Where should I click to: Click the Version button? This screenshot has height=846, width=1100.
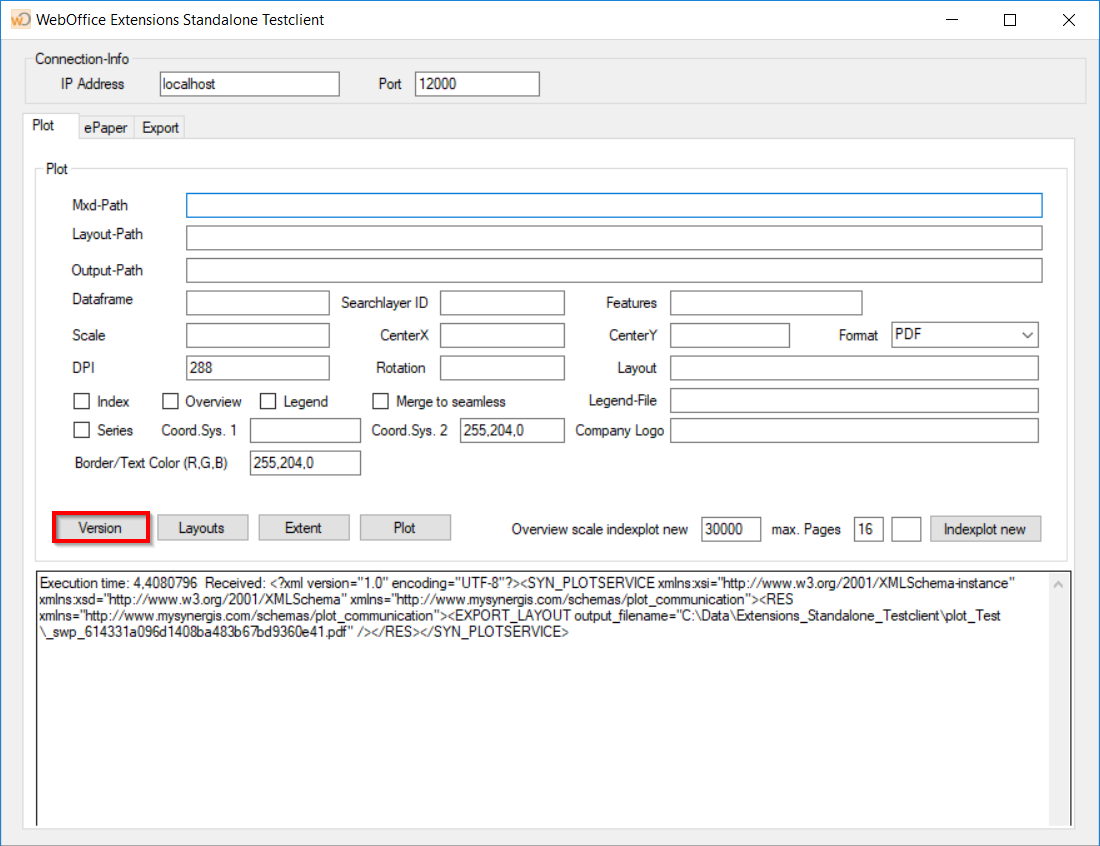point(100,528)
